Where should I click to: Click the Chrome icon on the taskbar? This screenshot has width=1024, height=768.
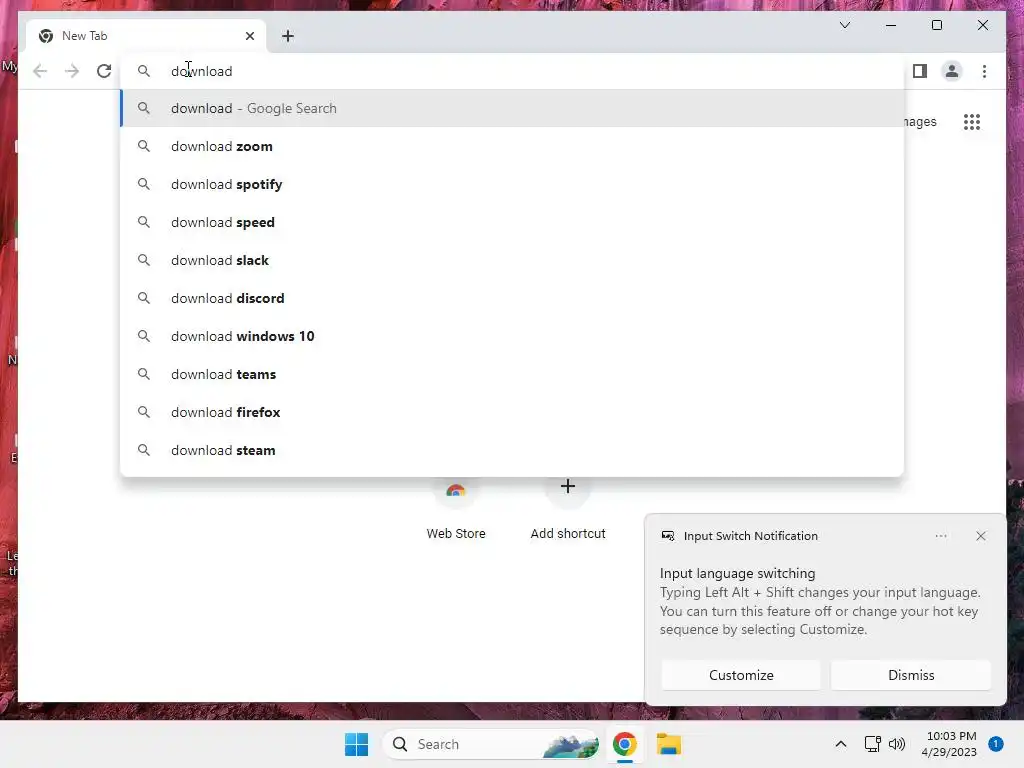[624, 744]
